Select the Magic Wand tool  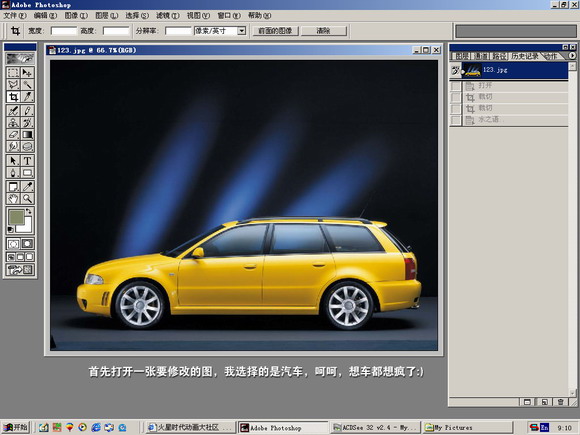click(x=27, y=85)
